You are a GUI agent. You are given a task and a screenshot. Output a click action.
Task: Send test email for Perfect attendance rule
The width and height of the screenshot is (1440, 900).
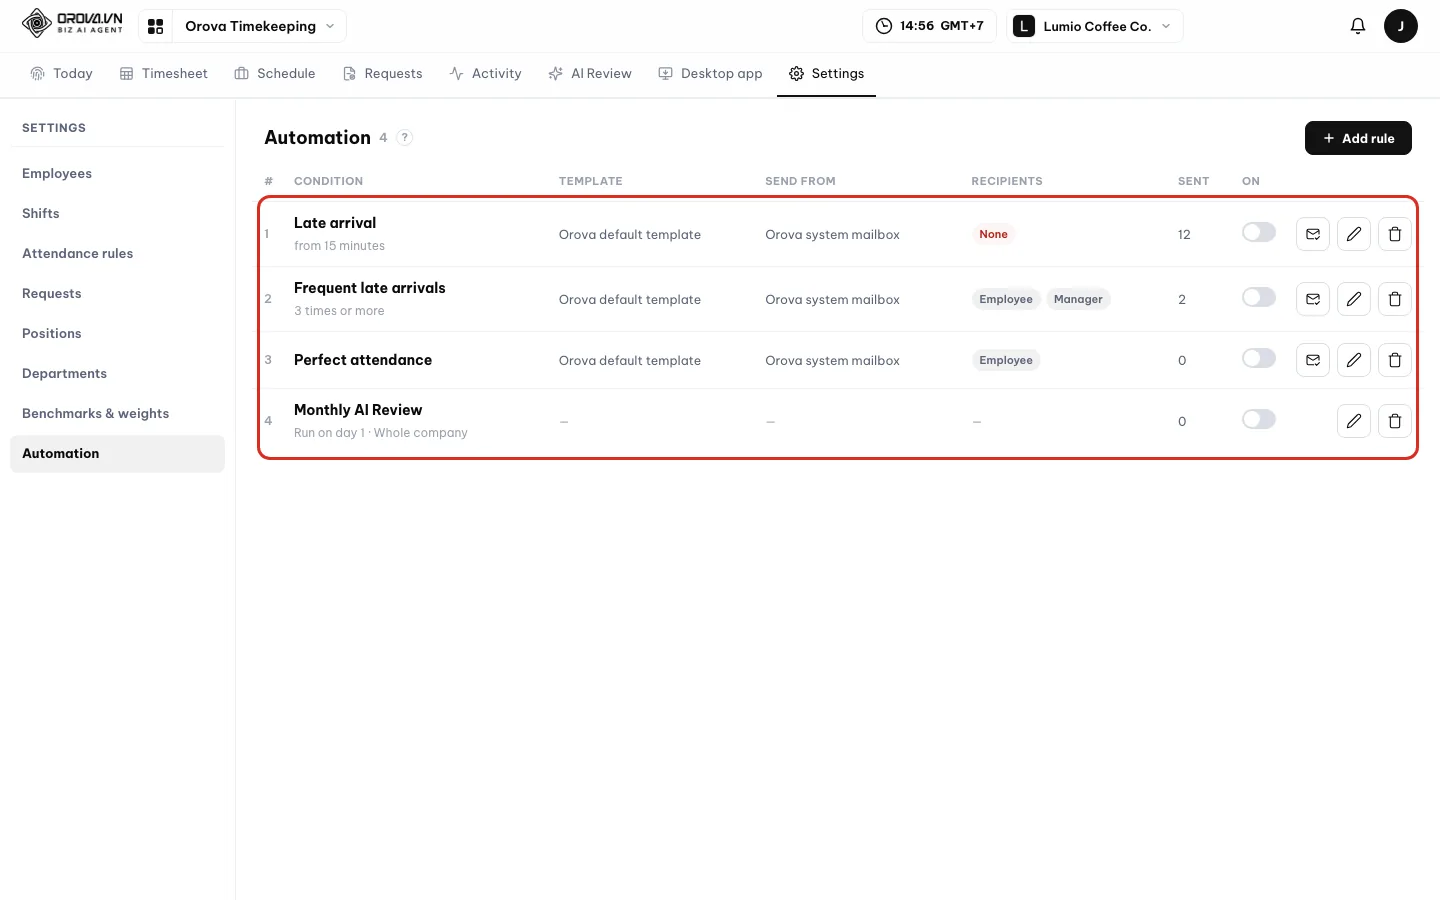coord(1313,360)
